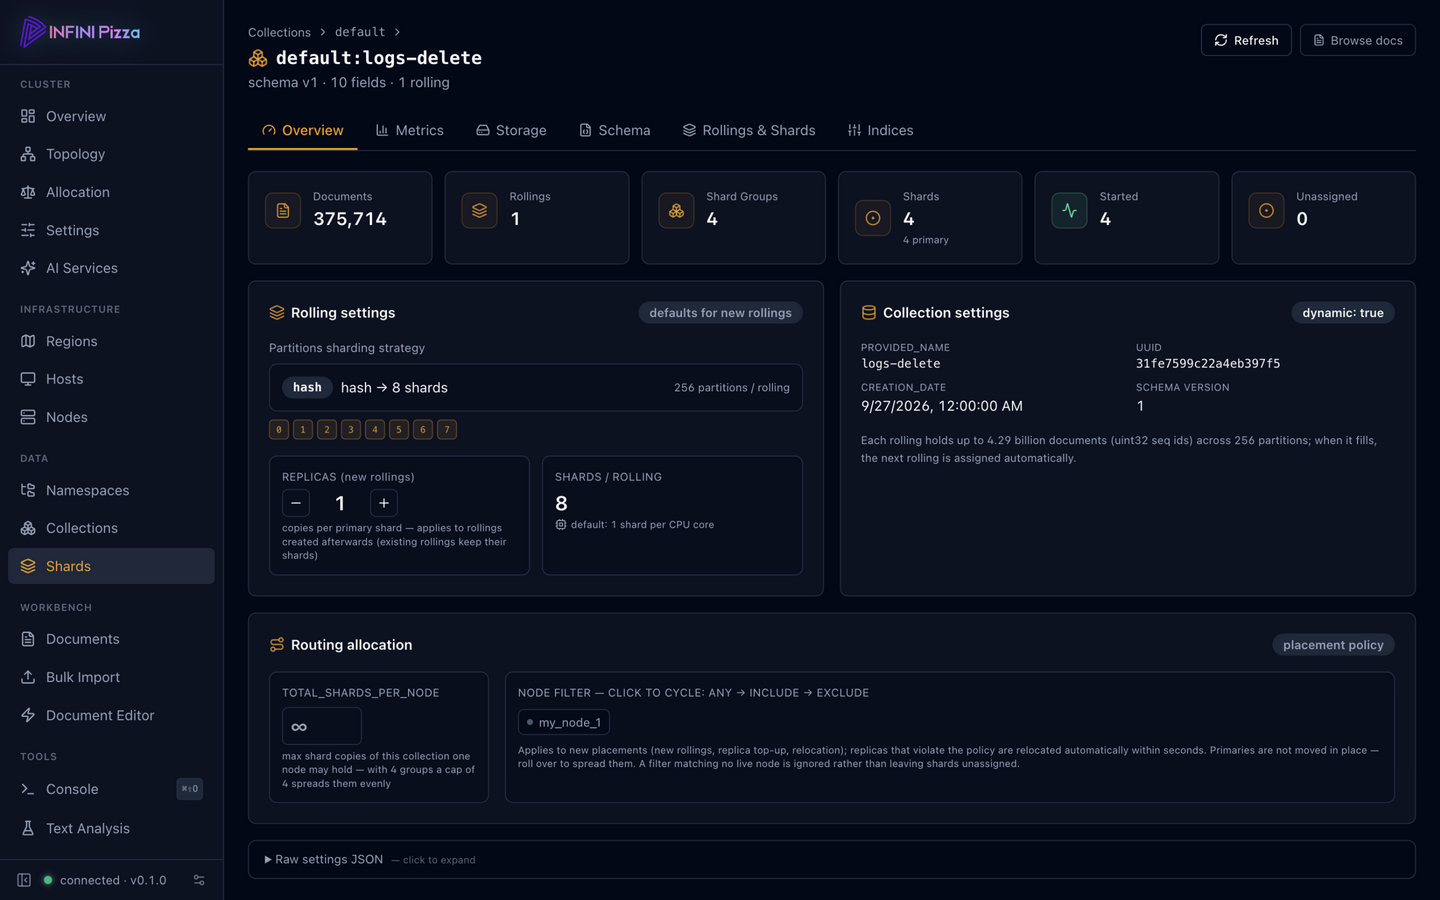Click the Refresh button
This screenshot has height=900, width=1440.
tap(1246, 40)
